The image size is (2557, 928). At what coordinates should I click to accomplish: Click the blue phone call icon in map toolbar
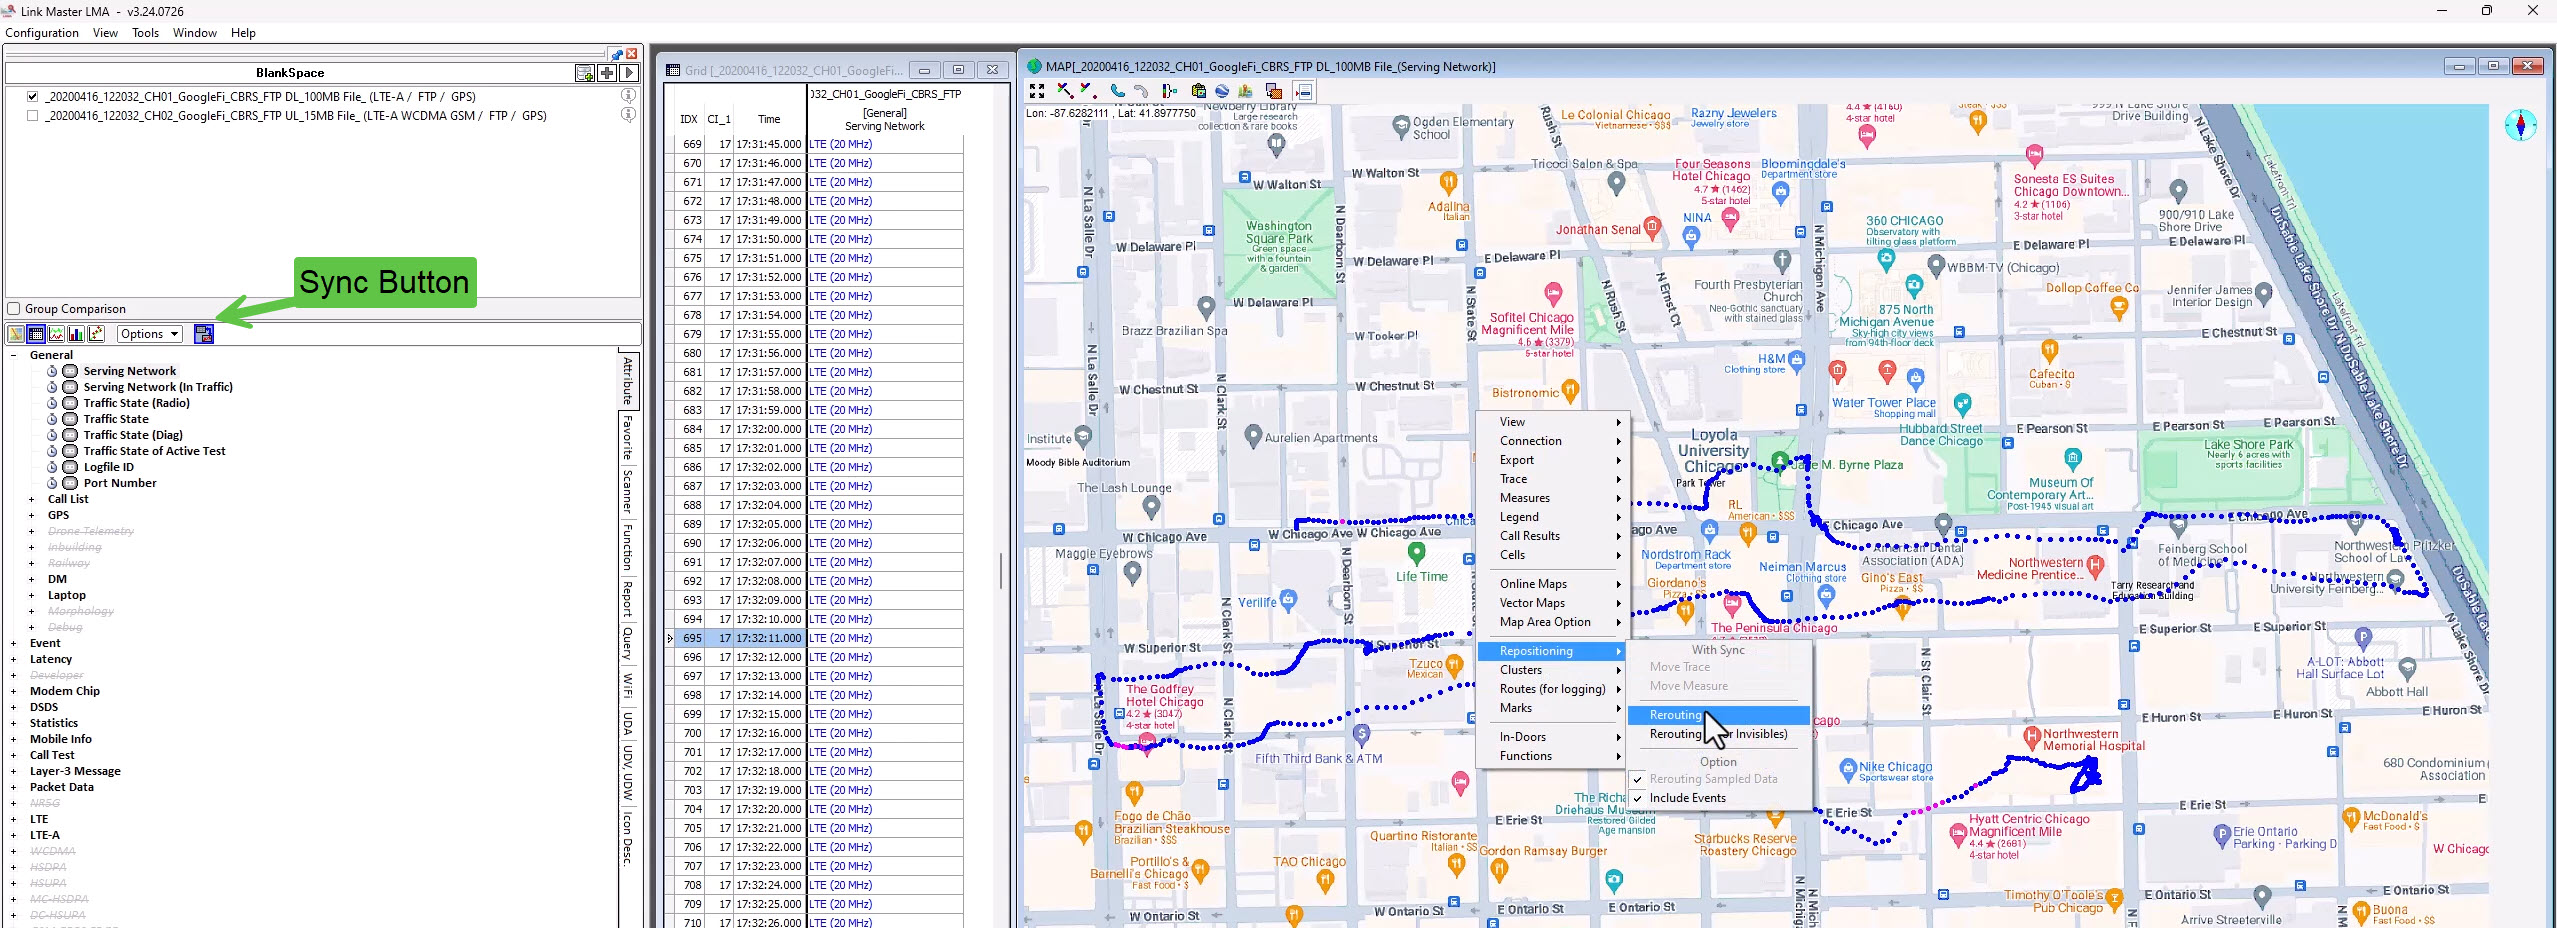[1117, 91]
